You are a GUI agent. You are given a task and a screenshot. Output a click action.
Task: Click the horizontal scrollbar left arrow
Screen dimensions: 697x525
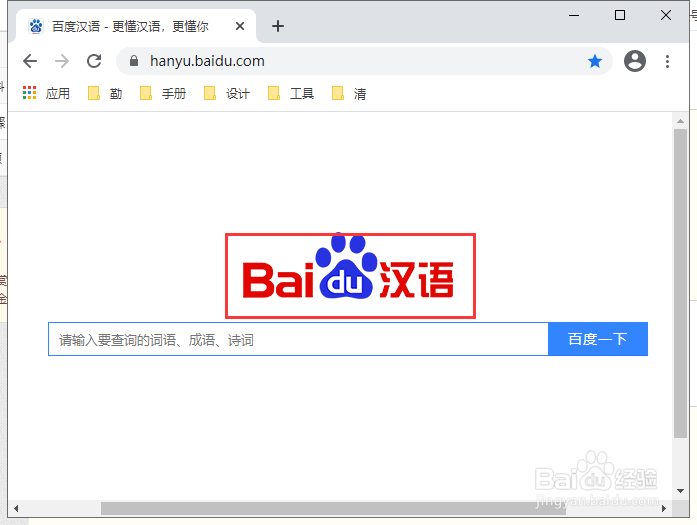click(x=16, y=509)
